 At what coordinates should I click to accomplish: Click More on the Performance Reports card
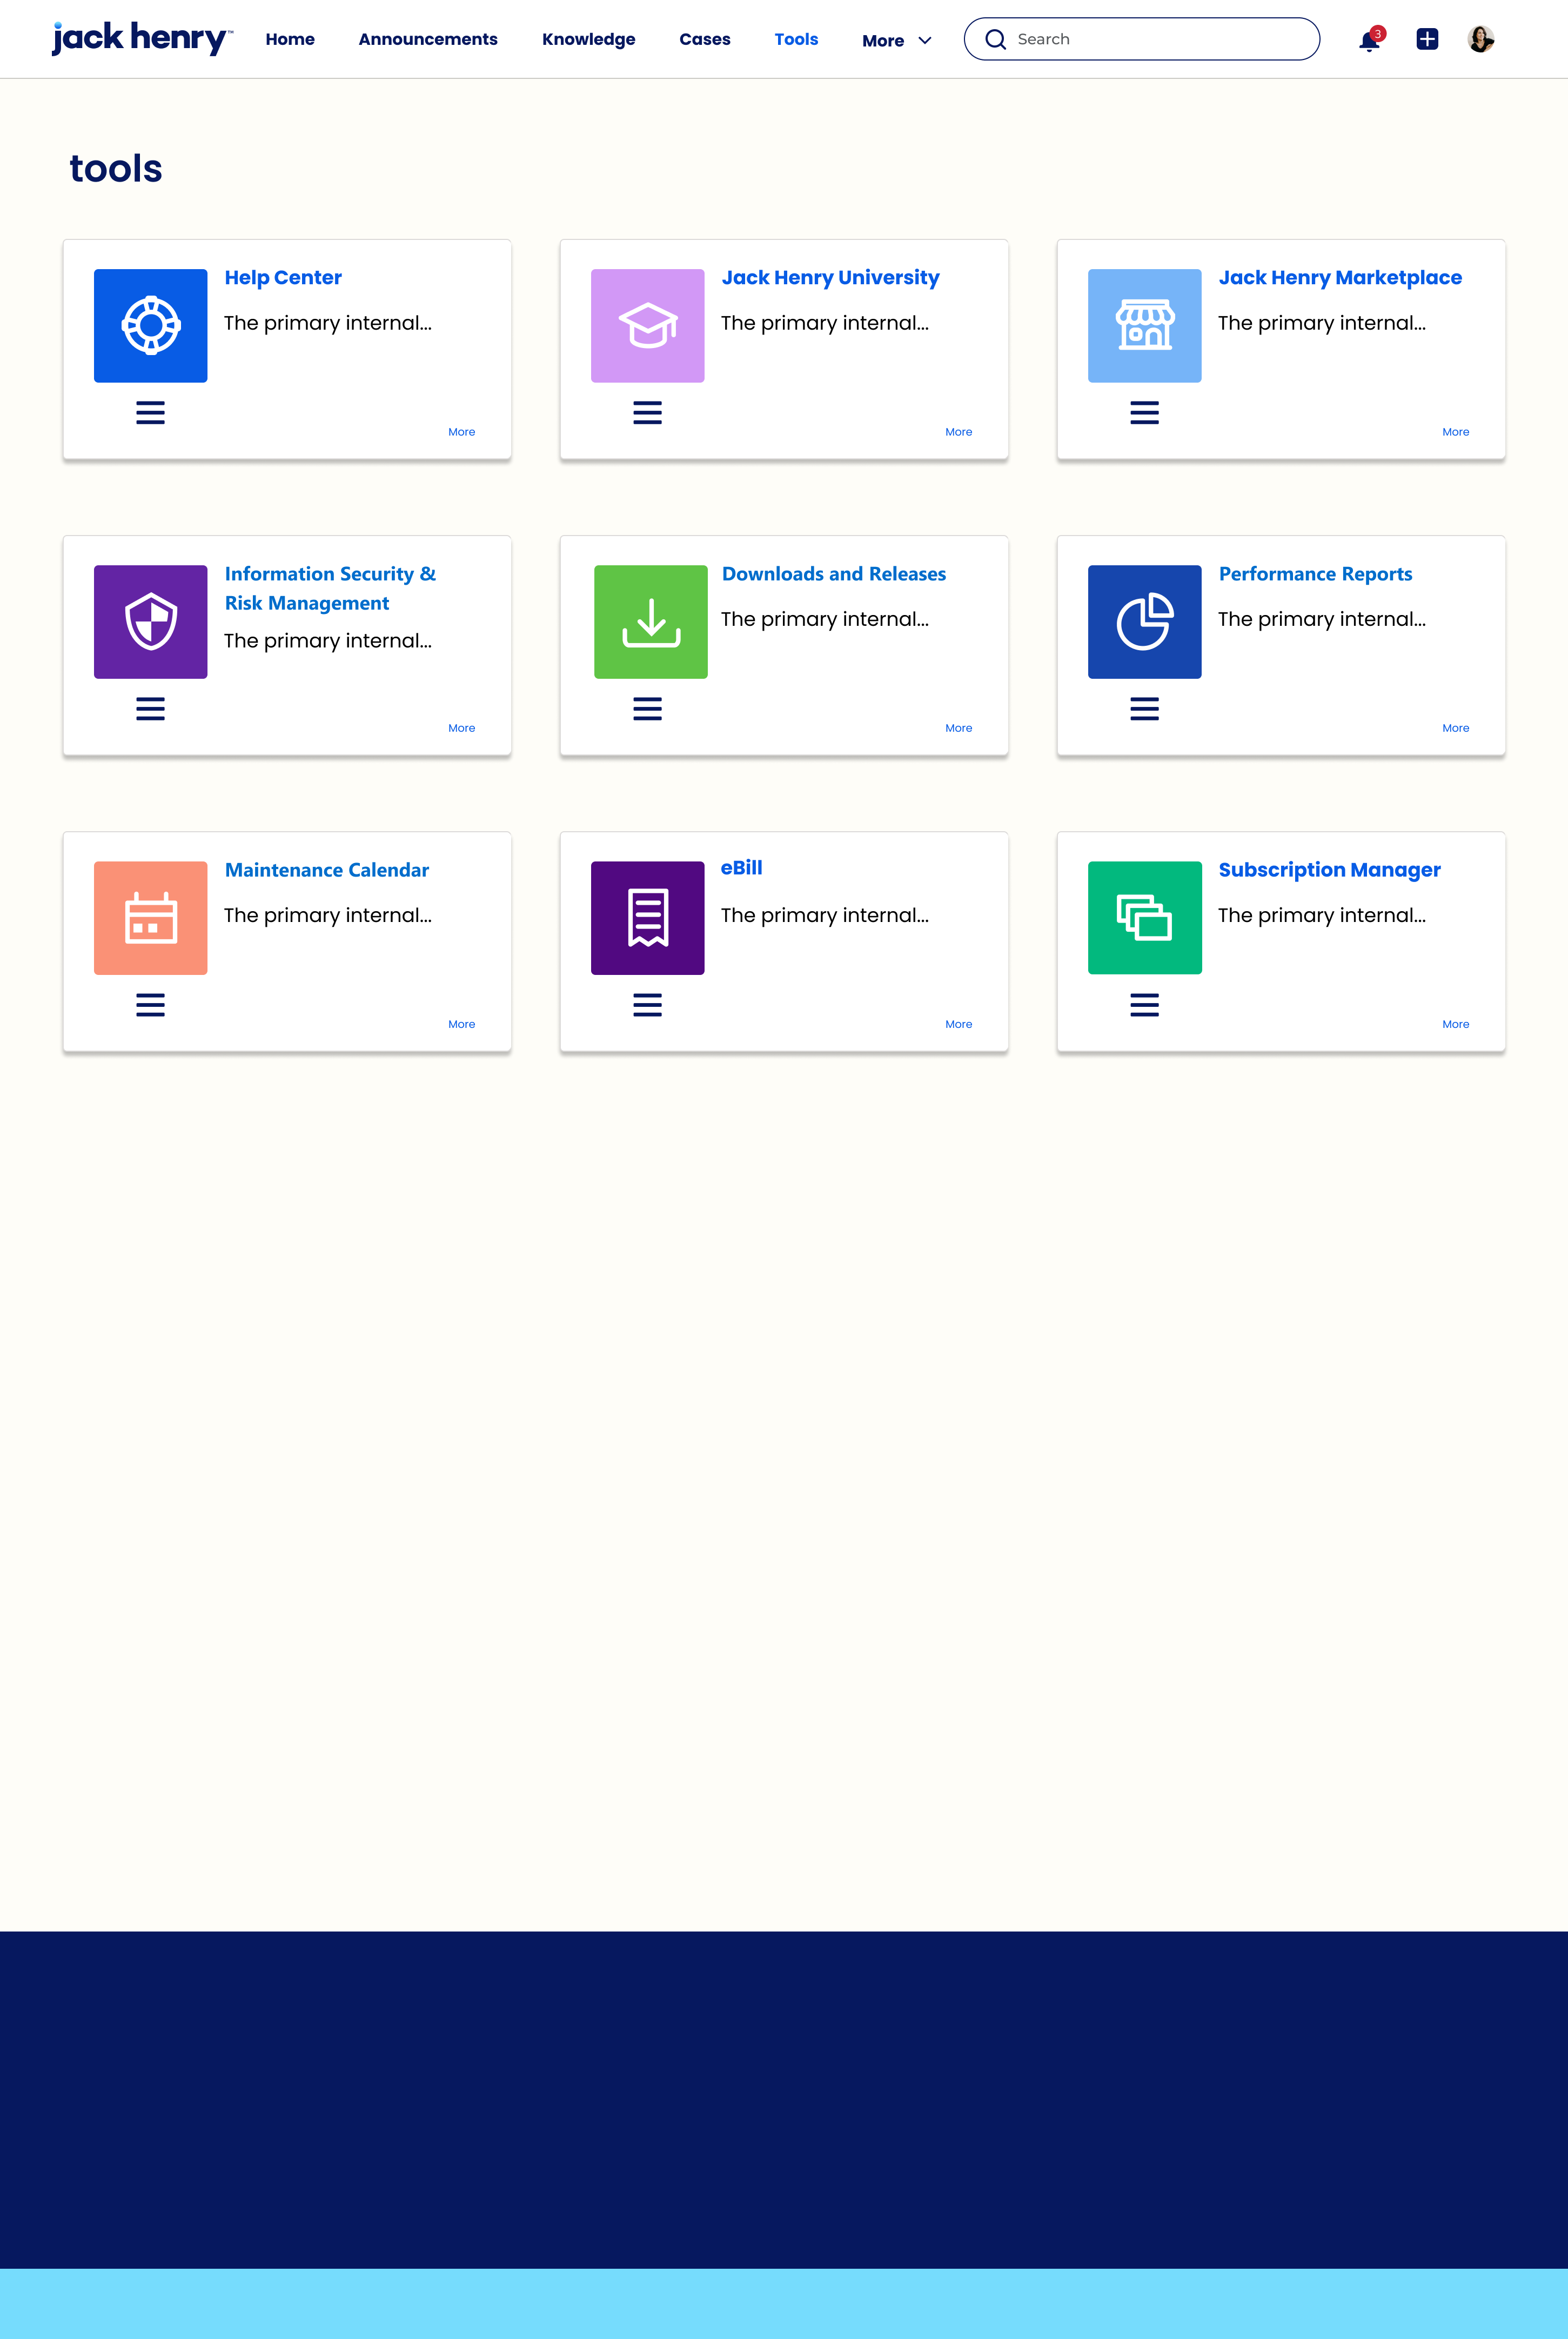pyautogui.click(x=1455, y=728)
